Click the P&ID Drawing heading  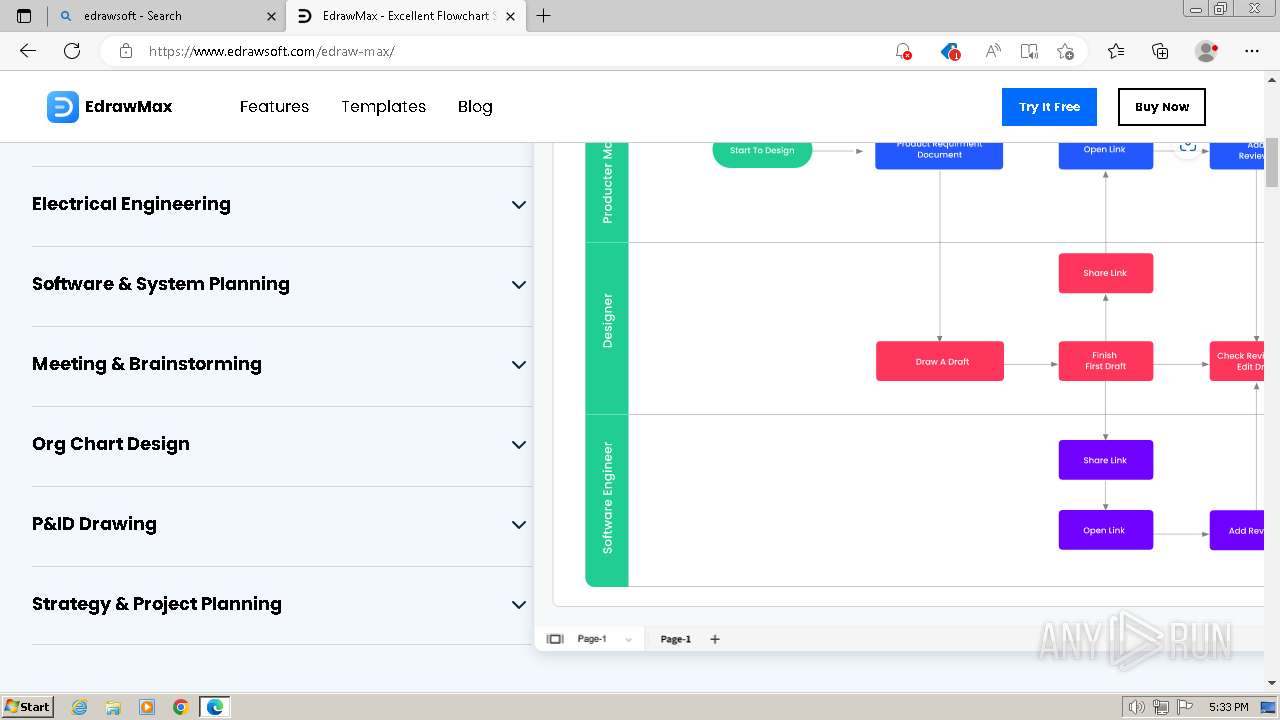tap(94, 524)
